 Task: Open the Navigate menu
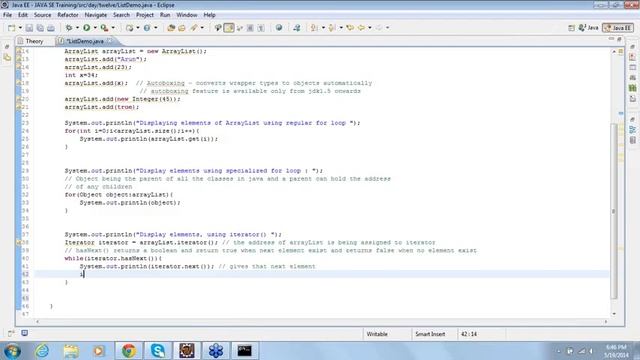coord(96,15)
